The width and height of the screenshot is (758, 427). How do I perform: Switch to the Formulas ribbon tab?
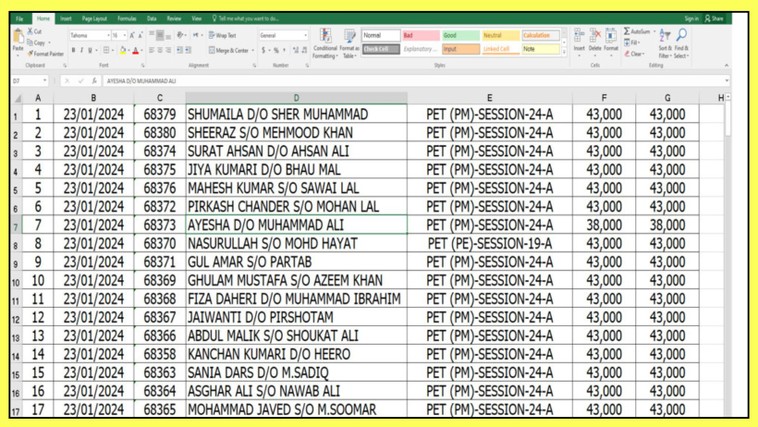tap(127, 18)
